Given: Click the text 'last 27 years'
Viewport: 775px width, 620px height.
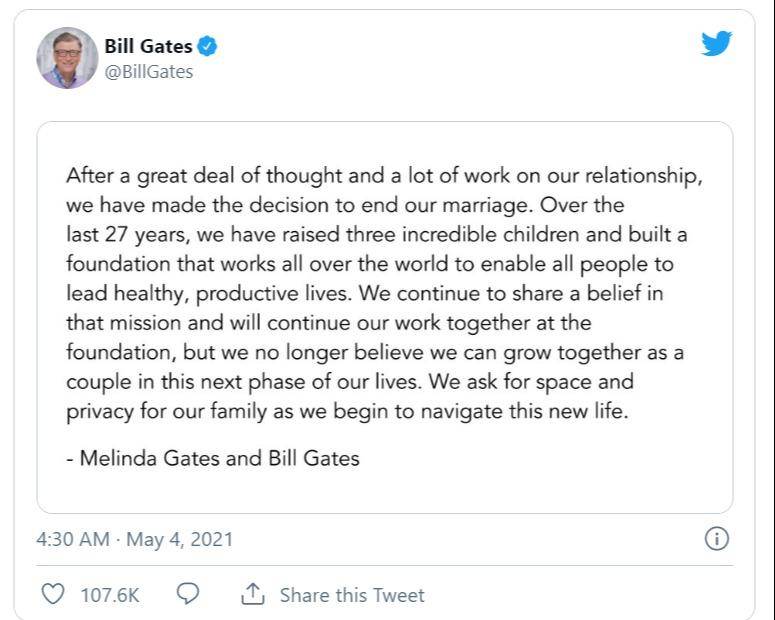Looking at the screenshot, I should point(128,235).
